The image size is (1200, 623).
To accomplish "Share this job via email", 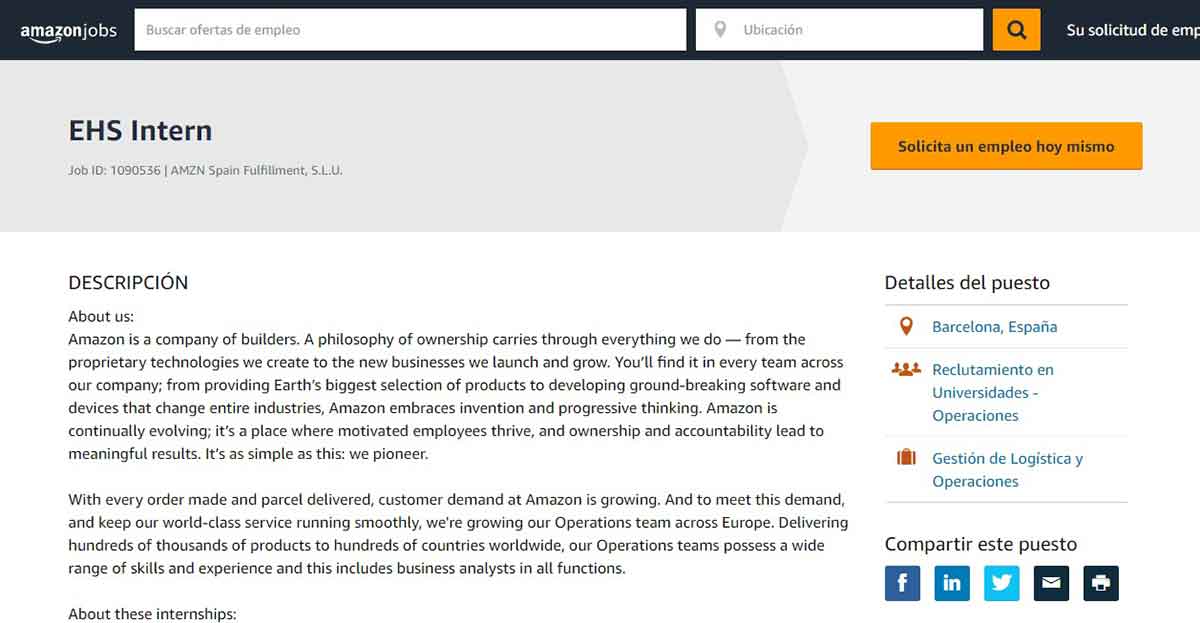I will 1051,583.
